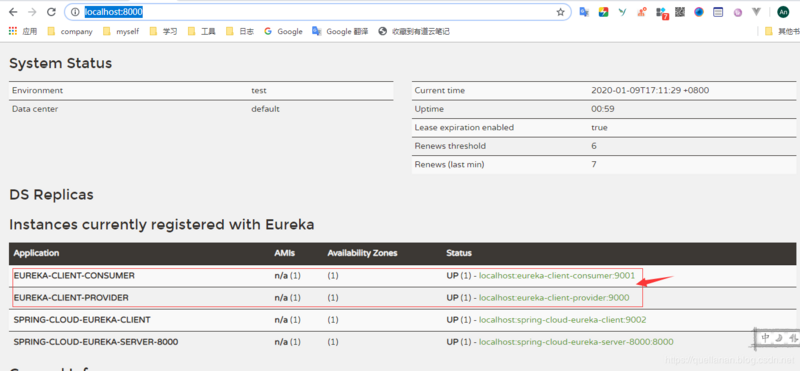Viewport: 800px width, 371px height.
Task: Expand the other bookmarks folder at right
Action: tap(782, 32)
